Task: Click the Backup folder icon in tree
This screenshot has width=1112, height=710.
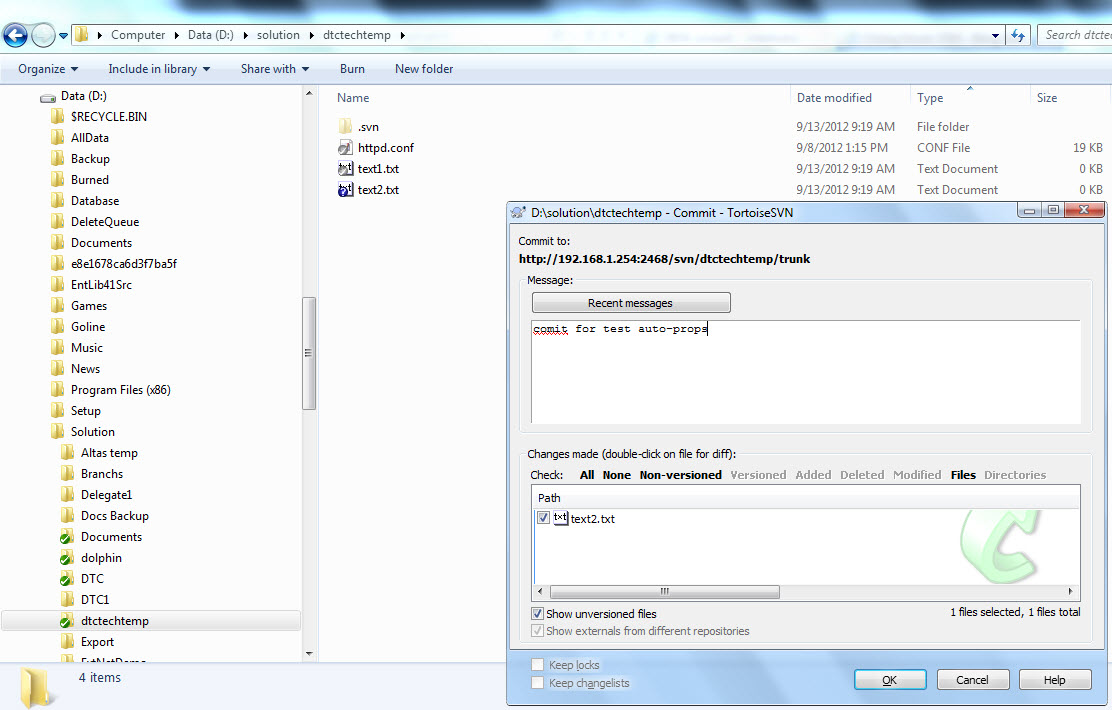Action: click(x=58, y=158)
